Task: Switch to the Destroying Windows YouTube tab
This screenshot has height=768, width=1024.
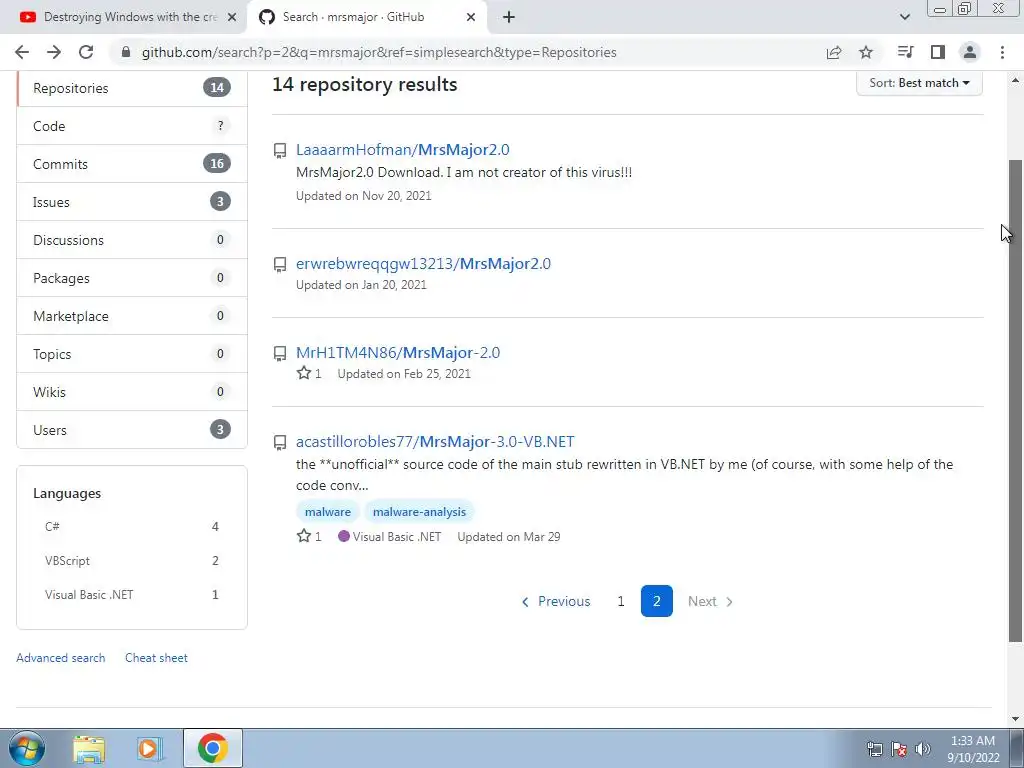Action: tap(123, 18)
